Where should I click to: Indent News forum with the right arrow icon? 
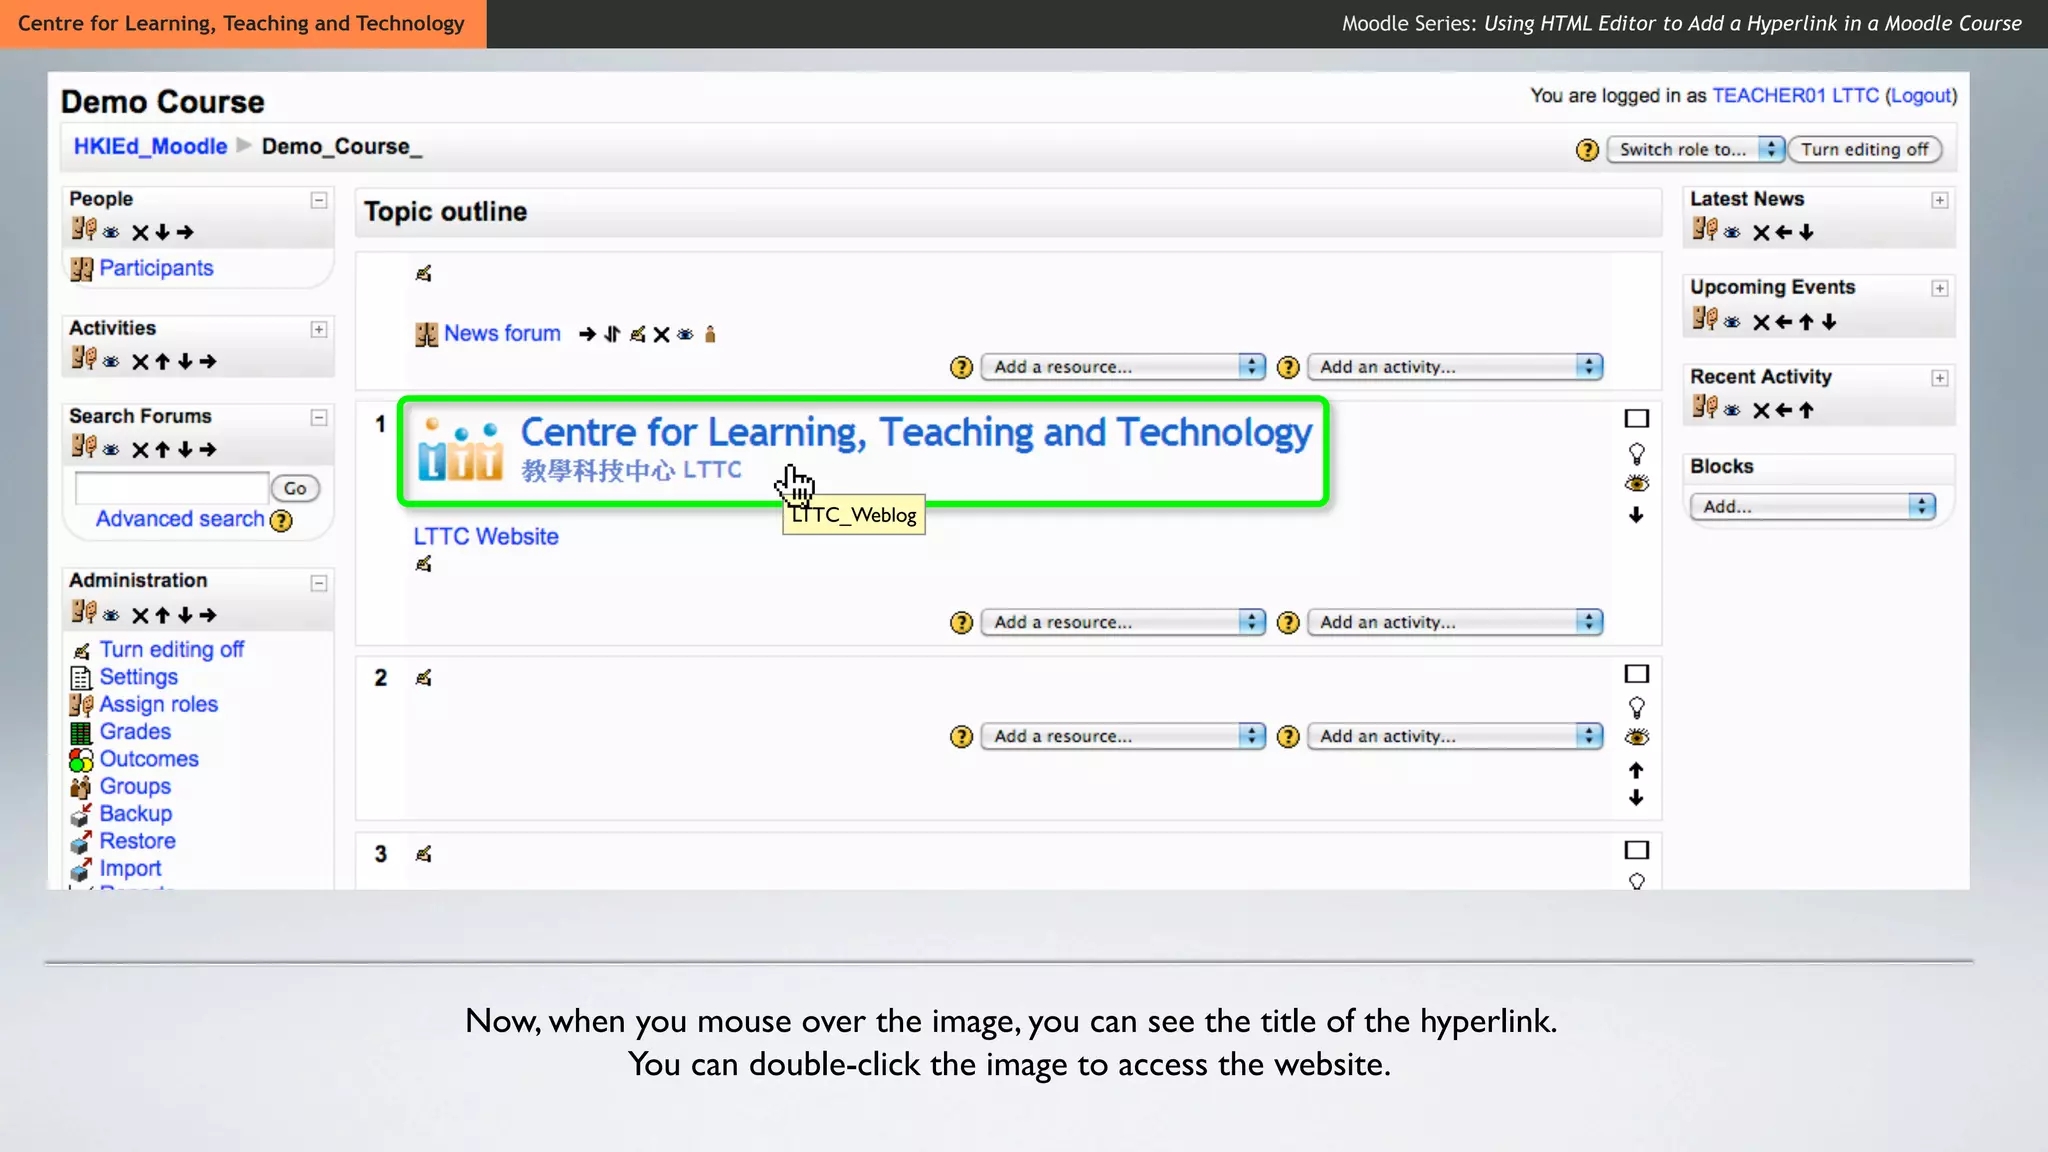point(587,334)
